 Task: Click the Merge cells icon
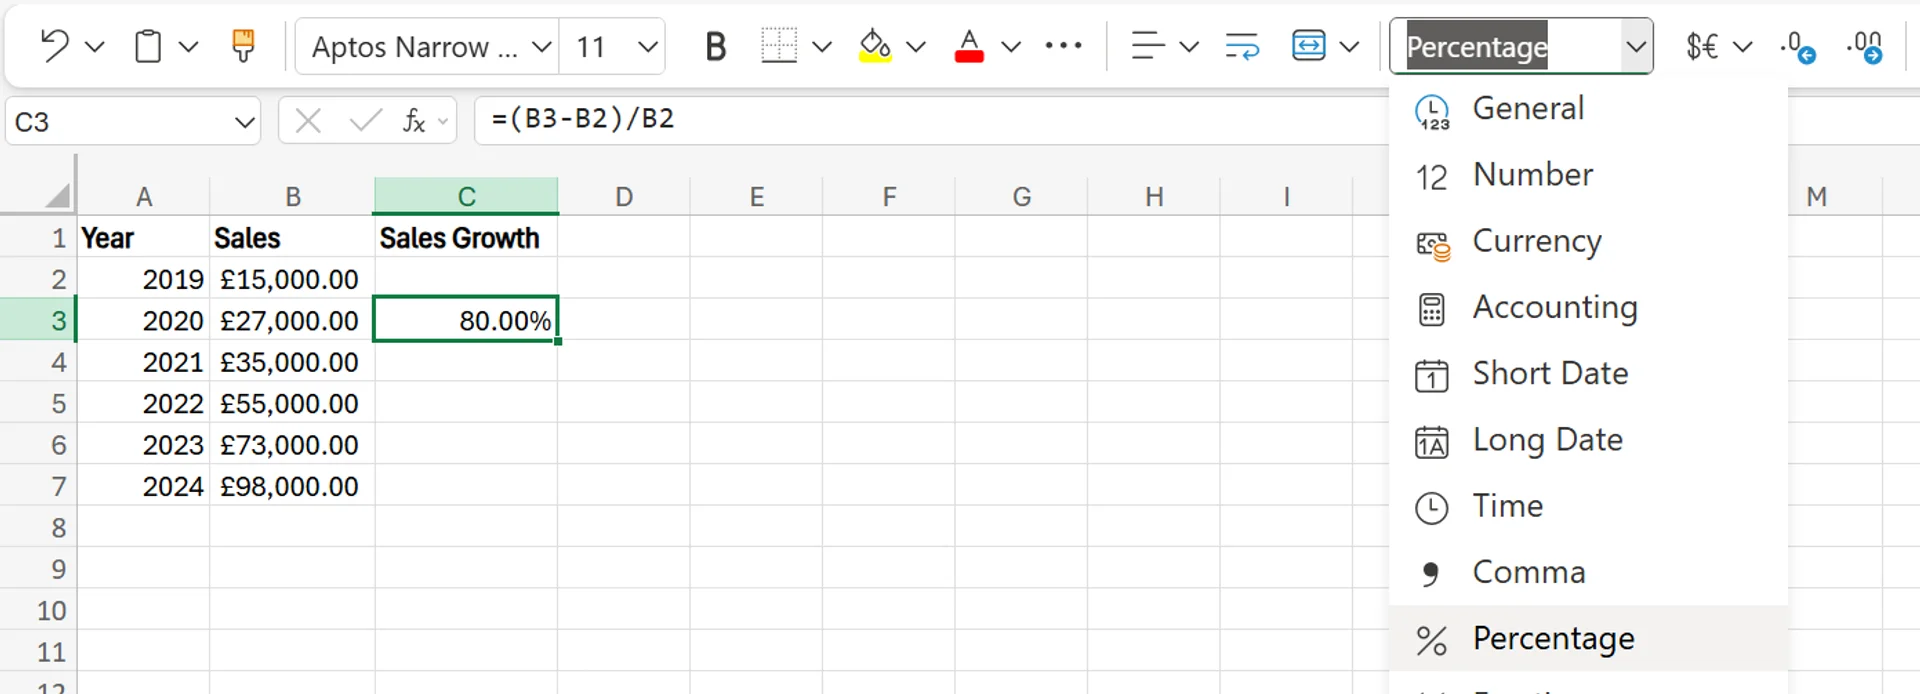coord(1309,46)
